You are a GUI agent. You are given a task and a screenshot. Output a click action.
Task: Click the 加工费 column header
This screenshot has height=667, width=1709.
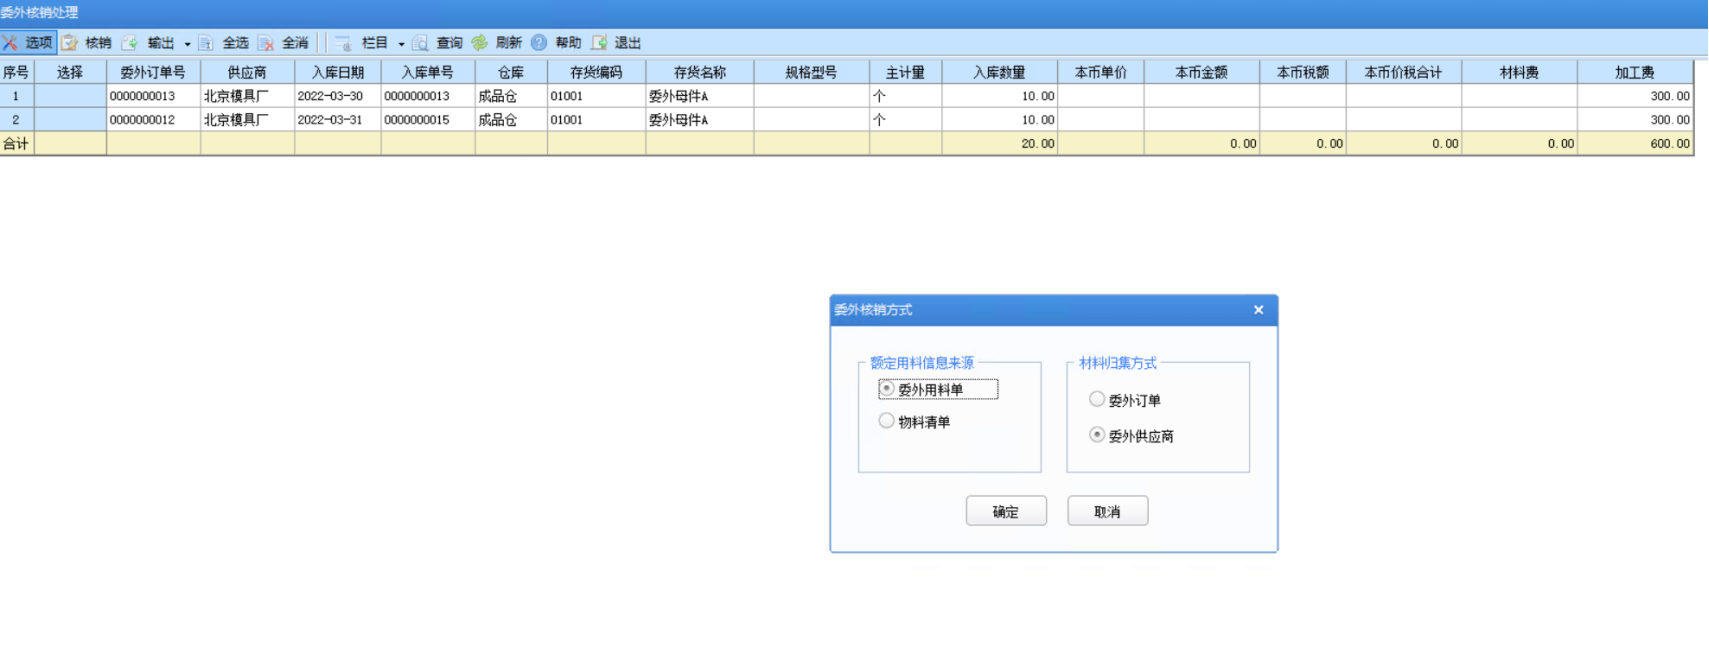click(x=1635, y=72)
